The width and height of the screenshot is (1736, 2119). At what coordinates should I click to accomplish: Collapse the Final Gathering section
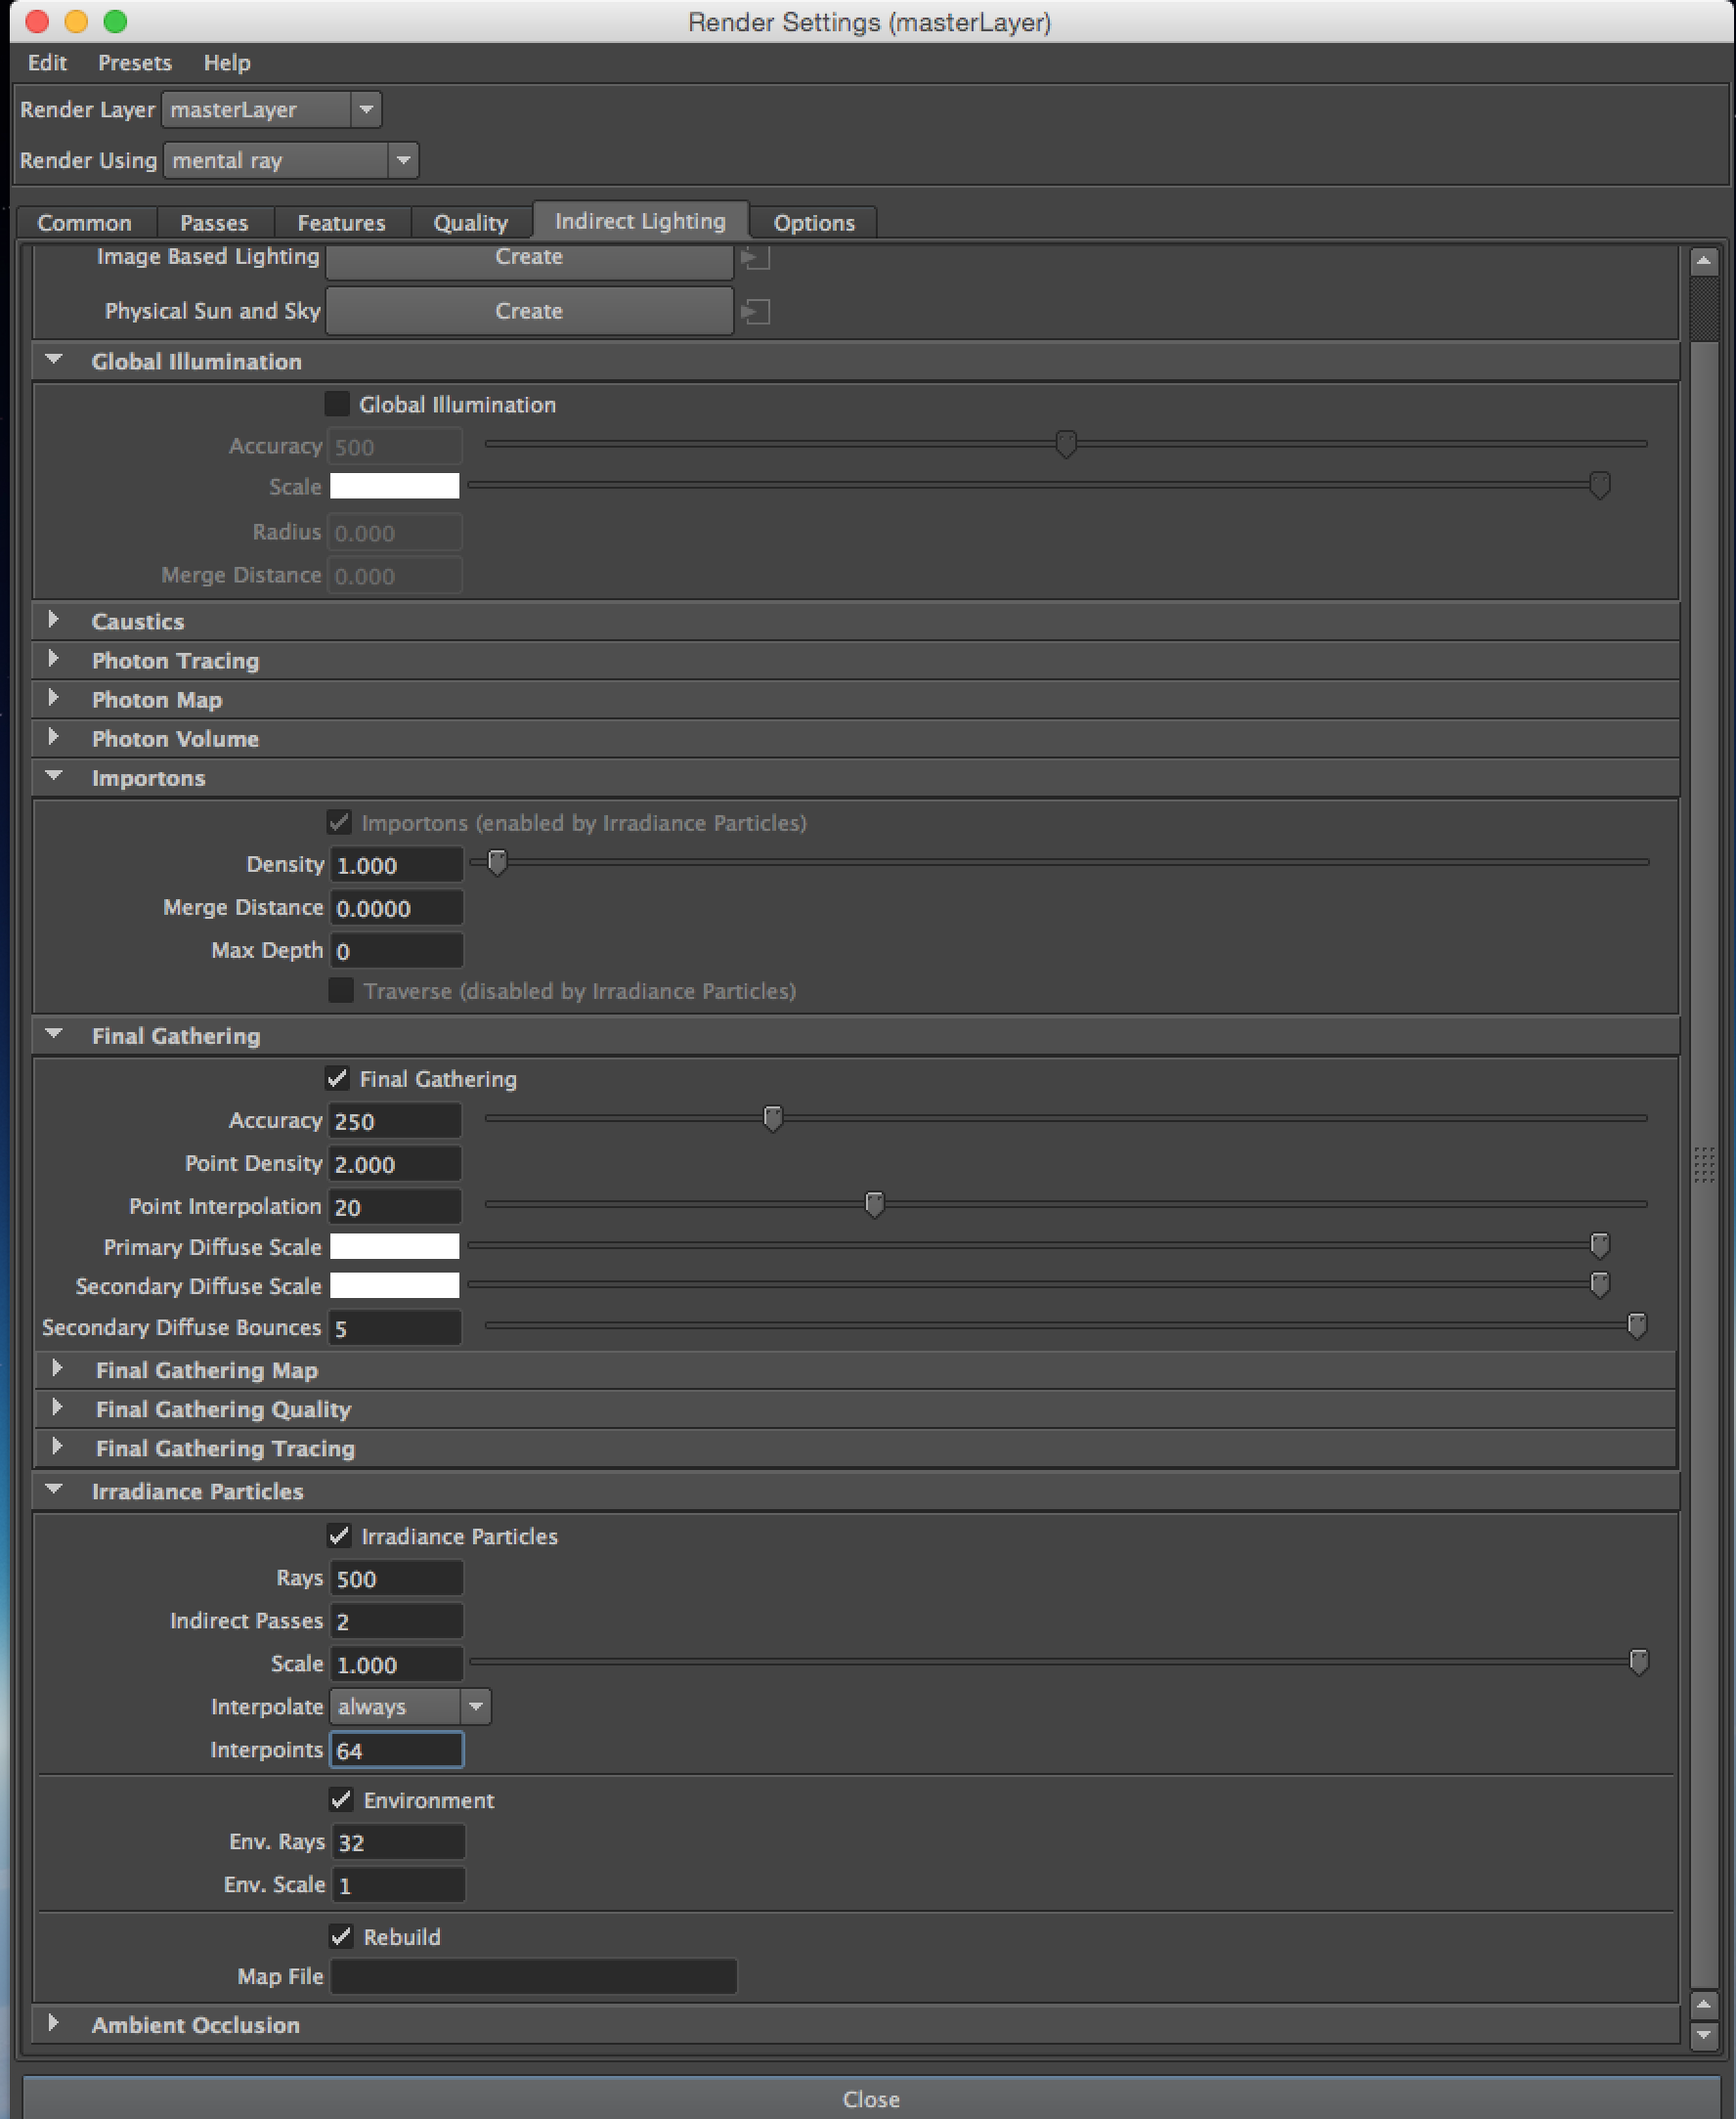coord(54,1034)
